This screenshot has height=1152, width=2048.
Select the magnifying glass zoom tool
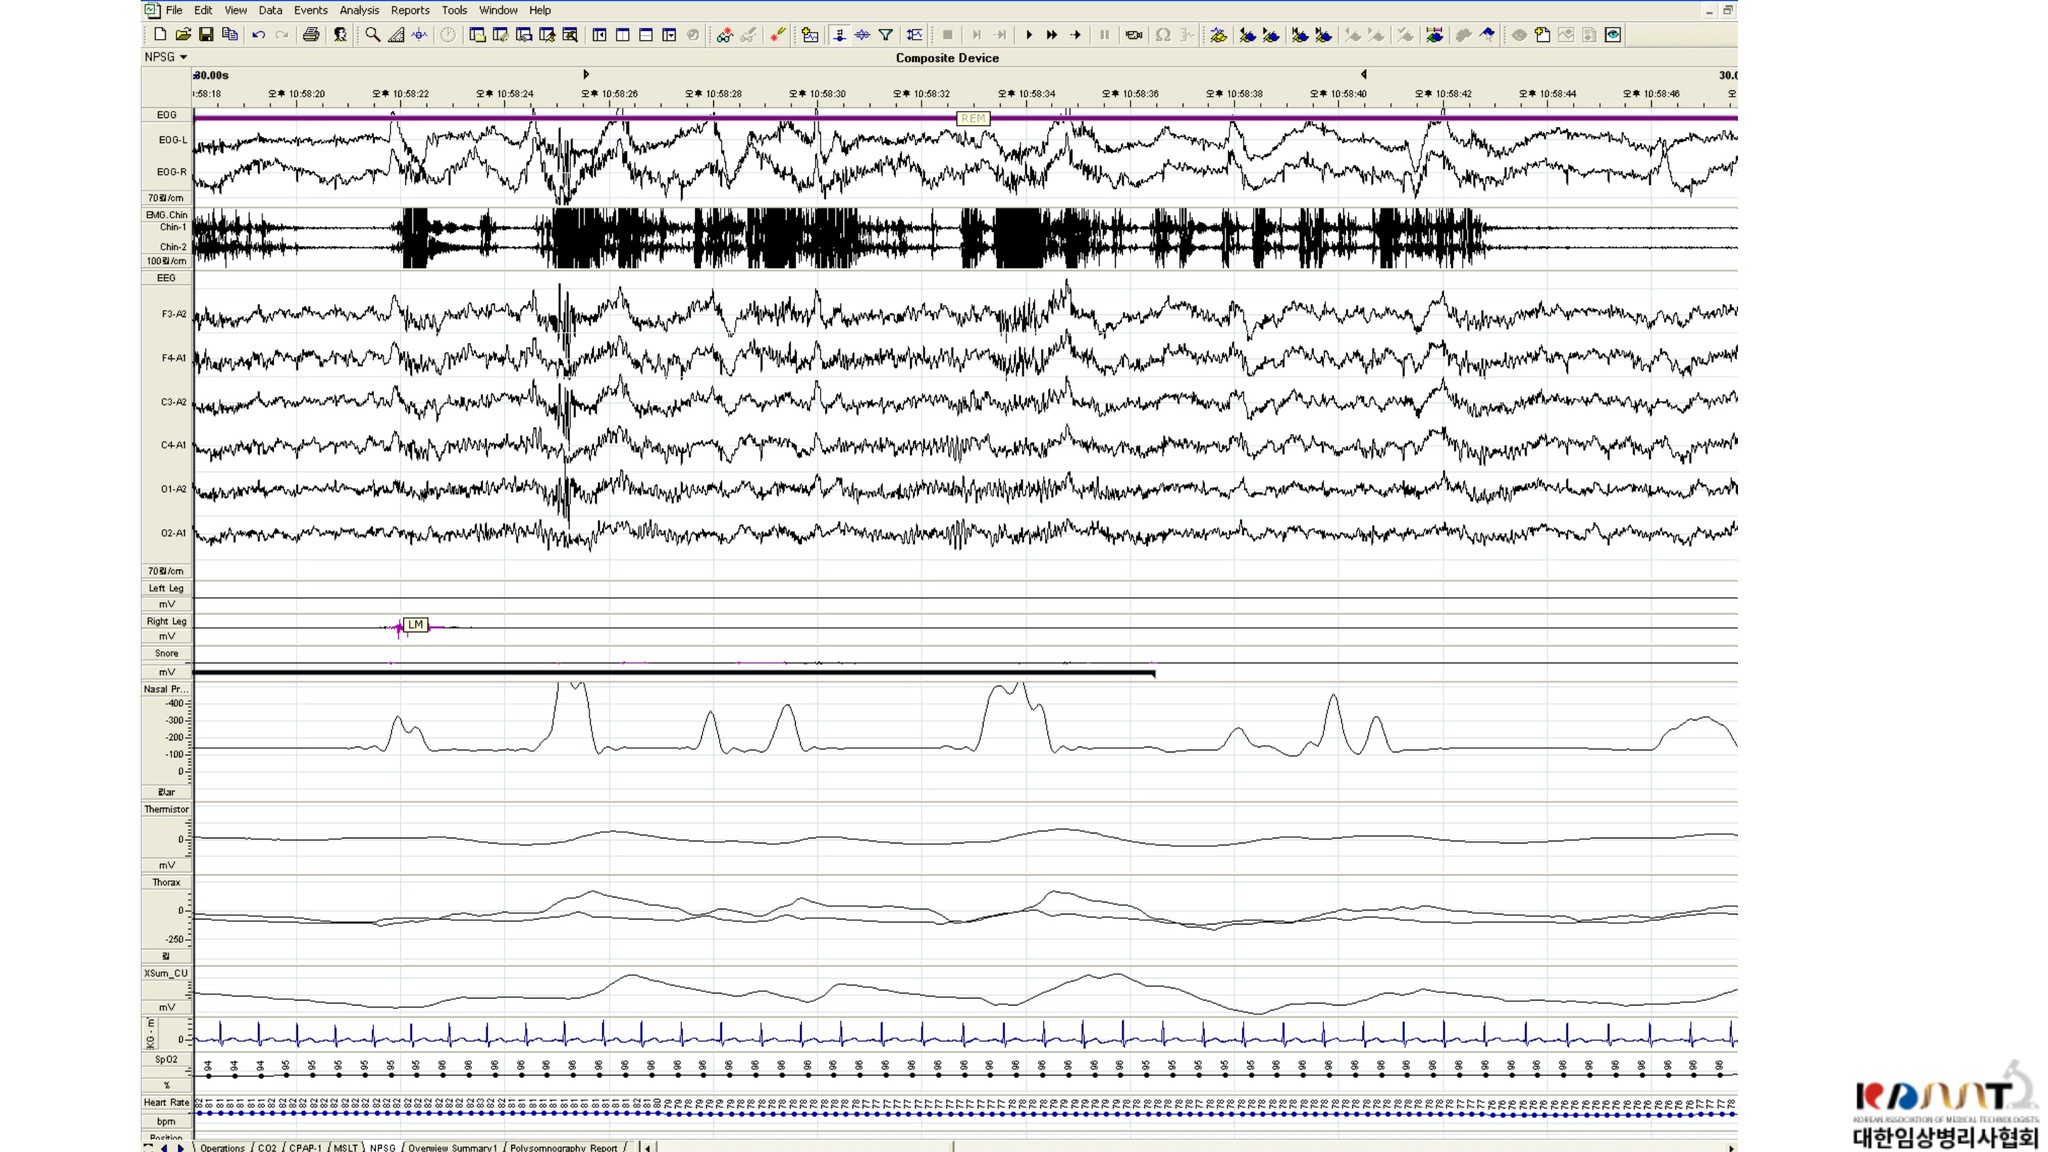(x=372, y=35)
